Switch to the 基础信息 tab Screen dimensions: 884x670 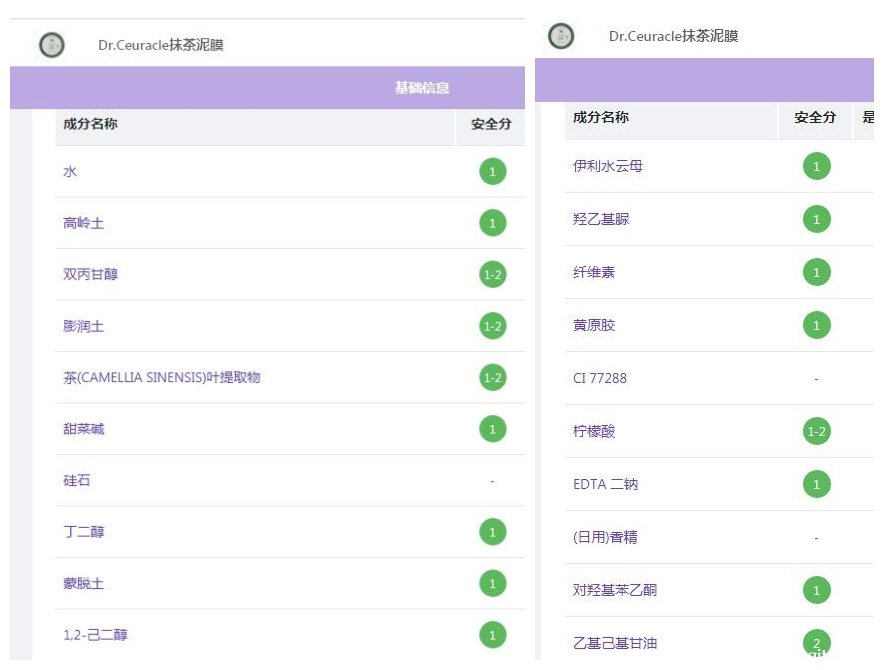point(421,88)
